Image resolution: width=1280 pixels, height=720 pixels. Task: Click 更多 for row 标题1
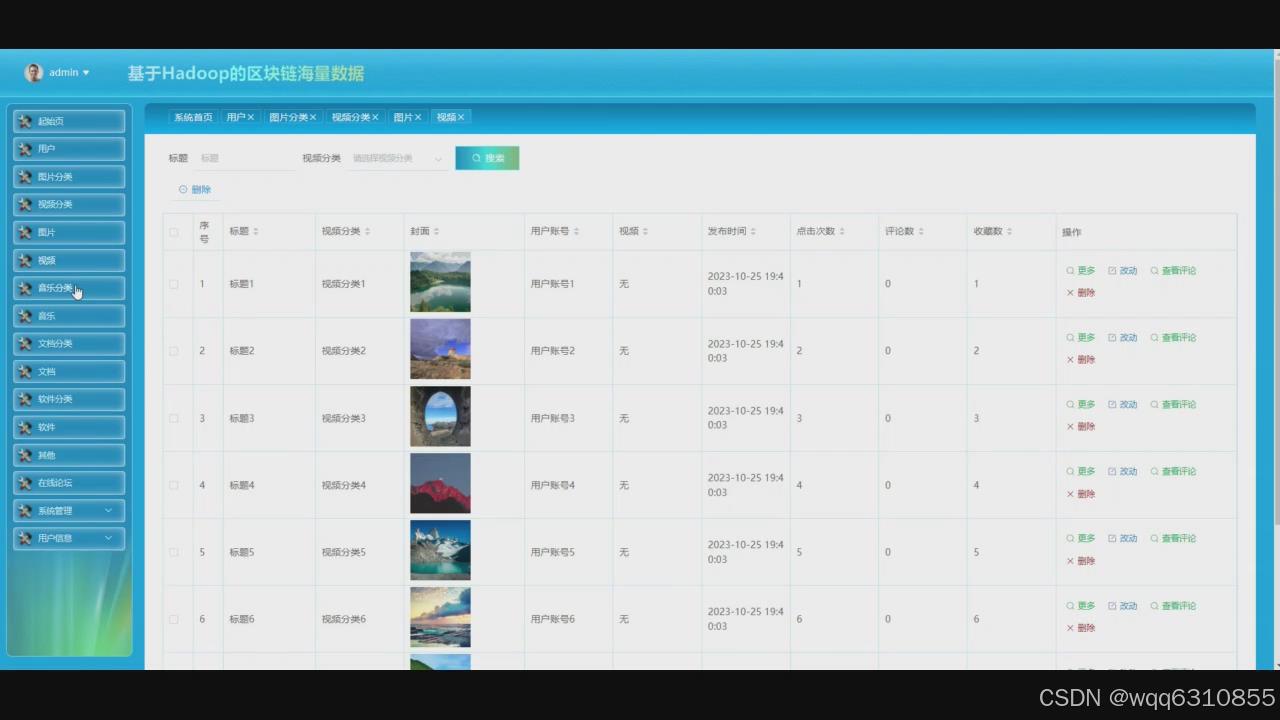1081,271
